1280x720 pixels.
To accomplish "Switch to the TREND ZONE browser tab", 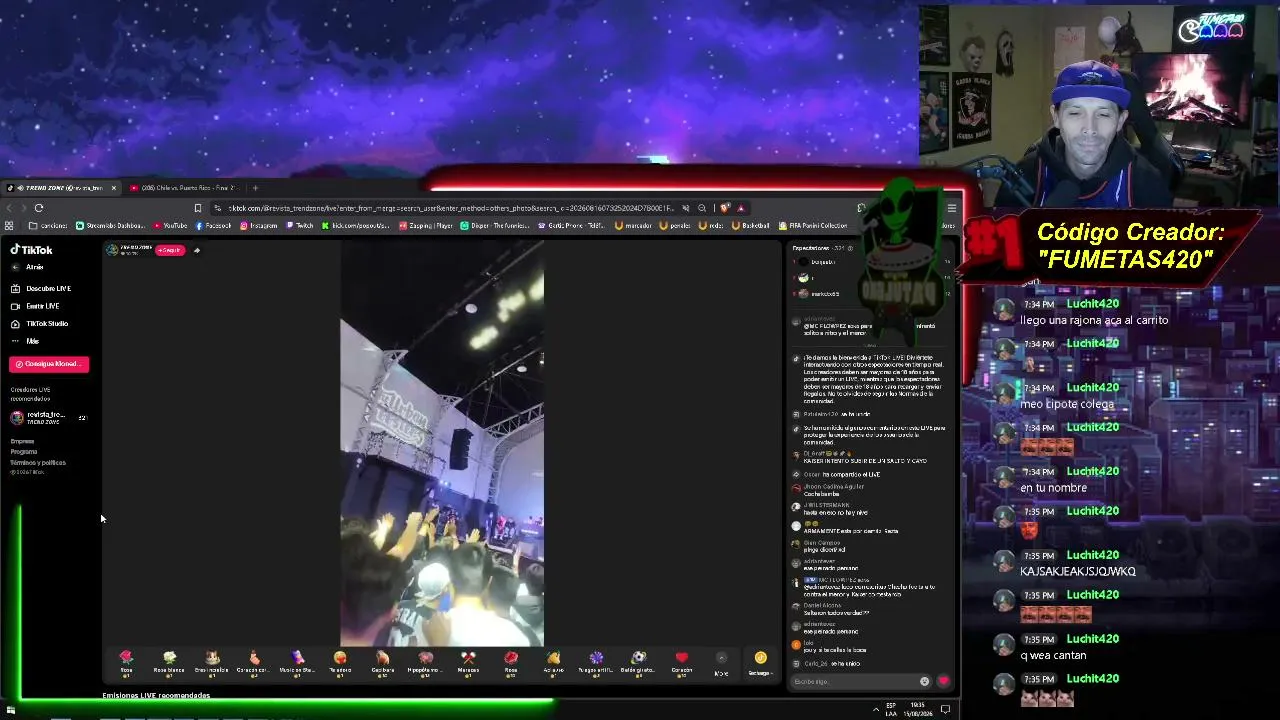I will click(62, 188).
